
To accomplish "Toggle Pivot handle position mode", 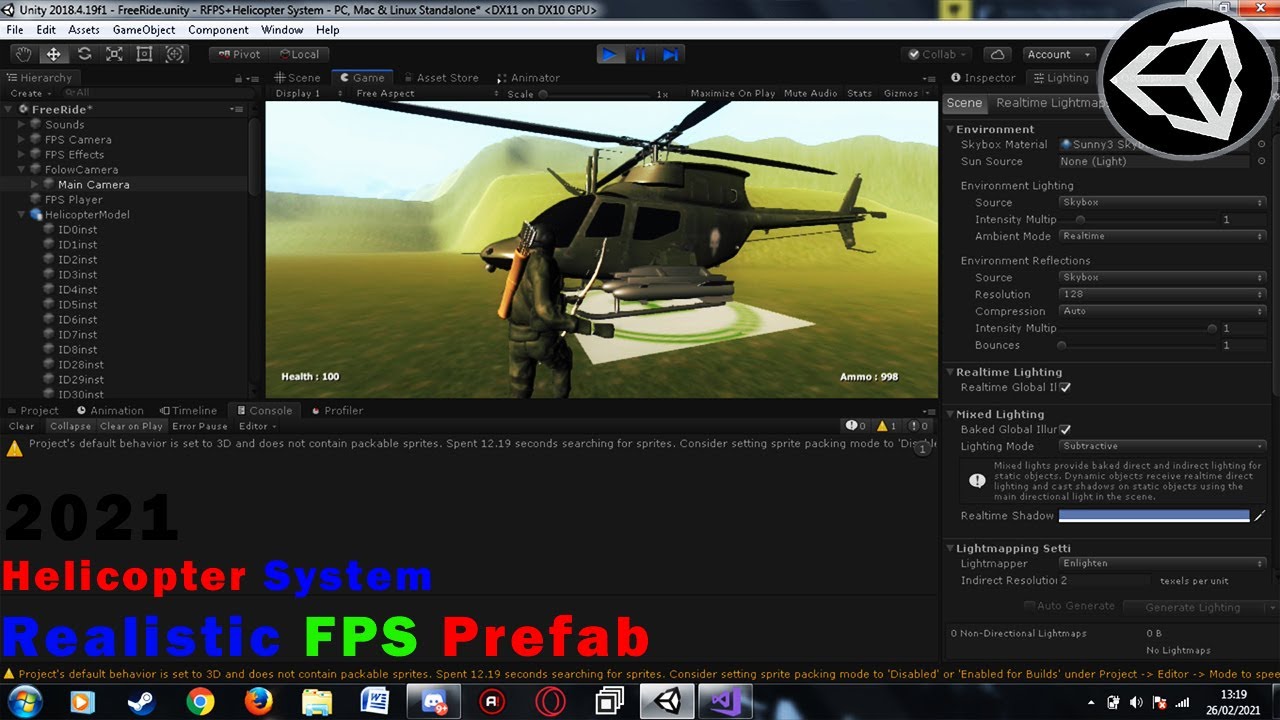I will [x=239, y=54].
